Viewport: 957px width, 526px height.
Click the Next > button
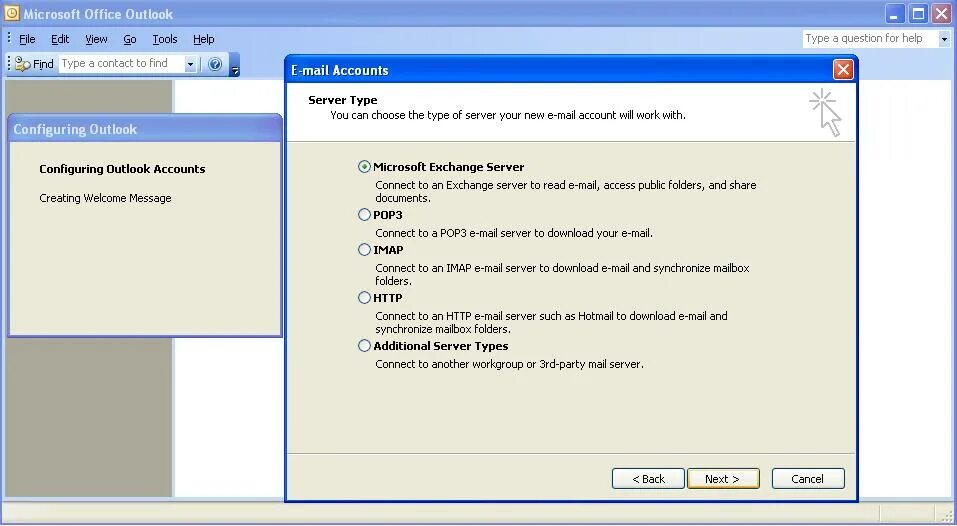(723, 479)
